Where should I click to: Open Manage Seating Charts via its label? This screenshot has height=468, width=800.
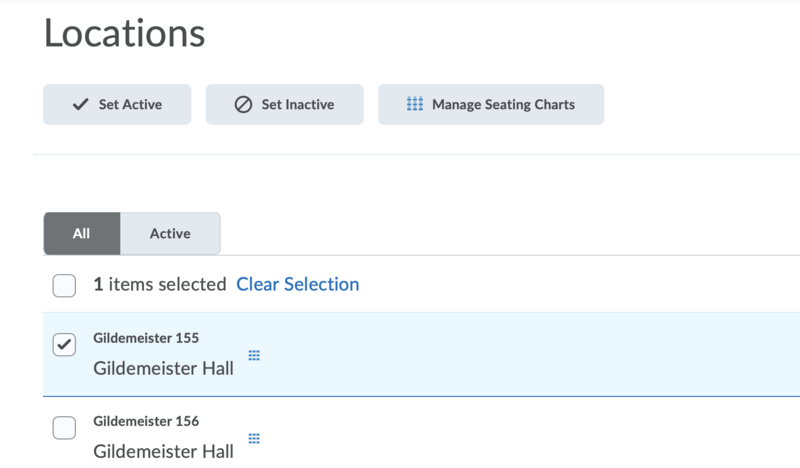pyautogui.click(x=503, y=104)
